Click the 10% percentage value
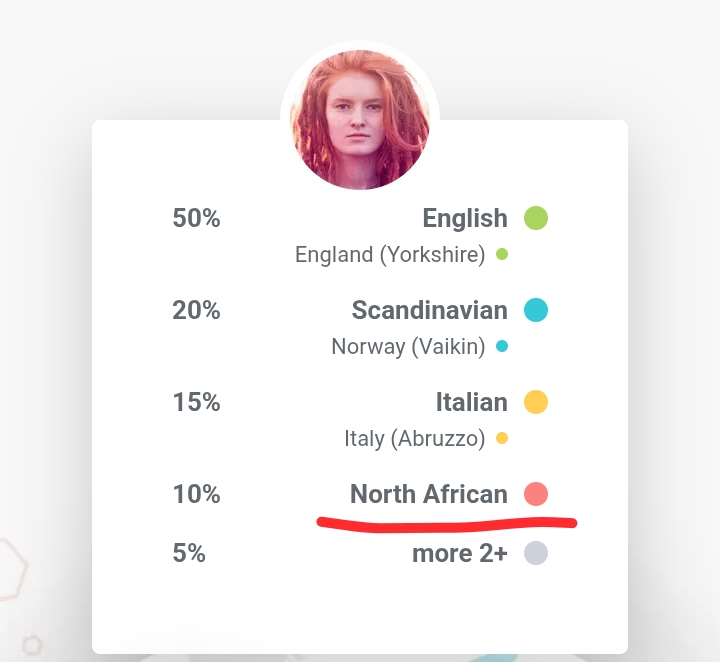The image size is (720, 662). pos(197,494)
